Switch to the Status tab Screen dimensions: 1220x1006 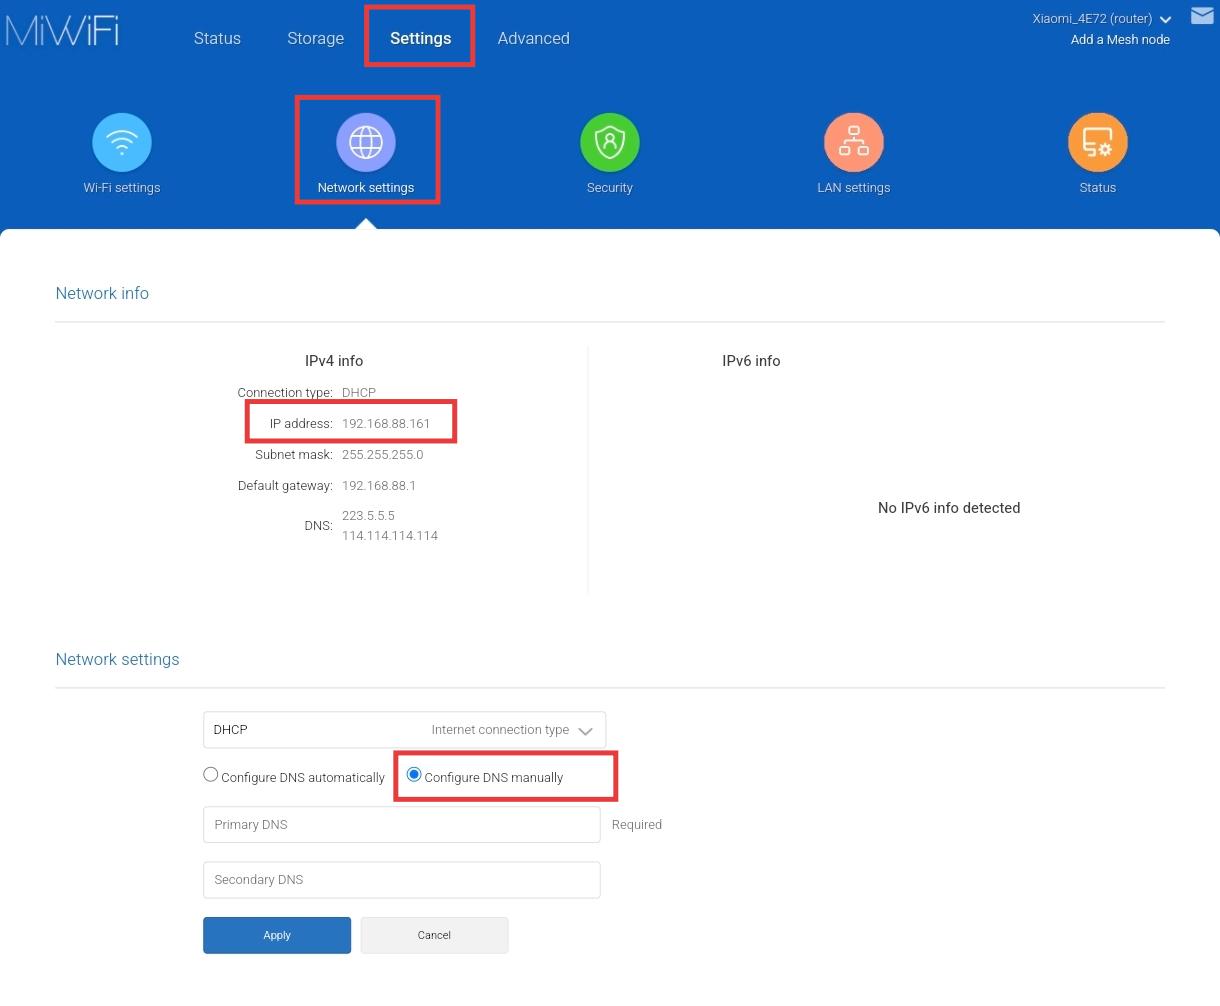click(217, 39)
